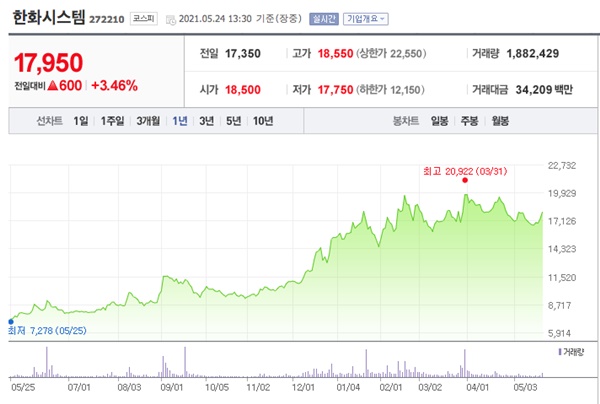Click the 19,929 y-axis label

[x=562, y=194]
